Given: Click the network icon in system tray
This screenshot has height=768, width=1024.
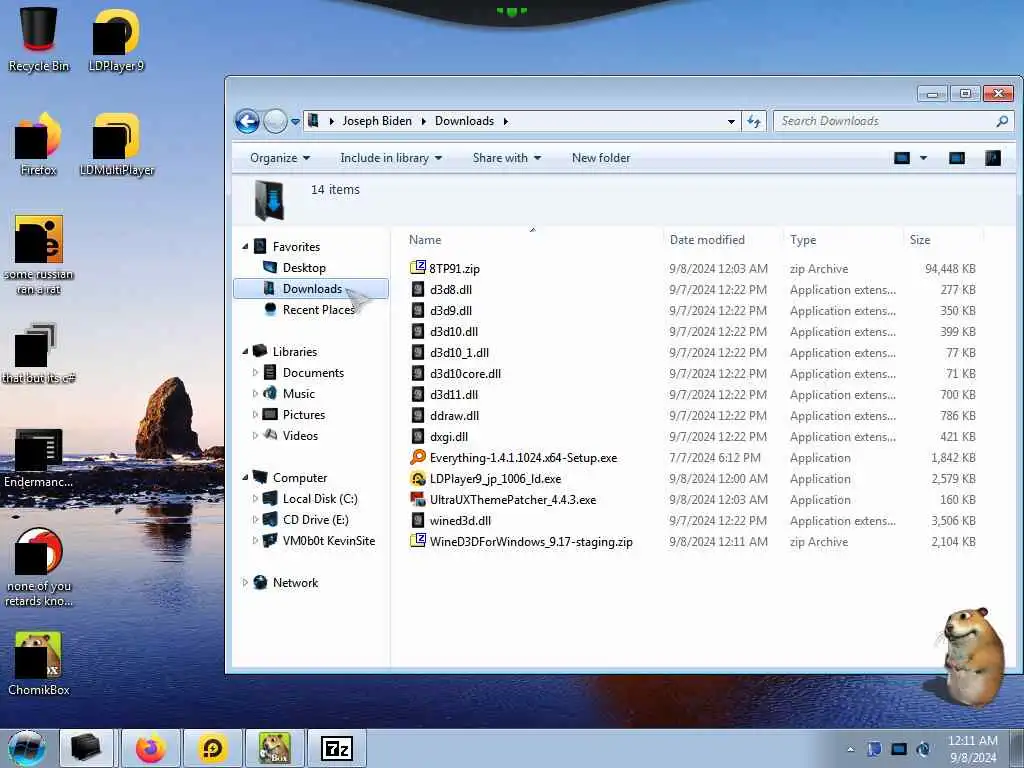Looking at the screenshot, I should point(899,750).
